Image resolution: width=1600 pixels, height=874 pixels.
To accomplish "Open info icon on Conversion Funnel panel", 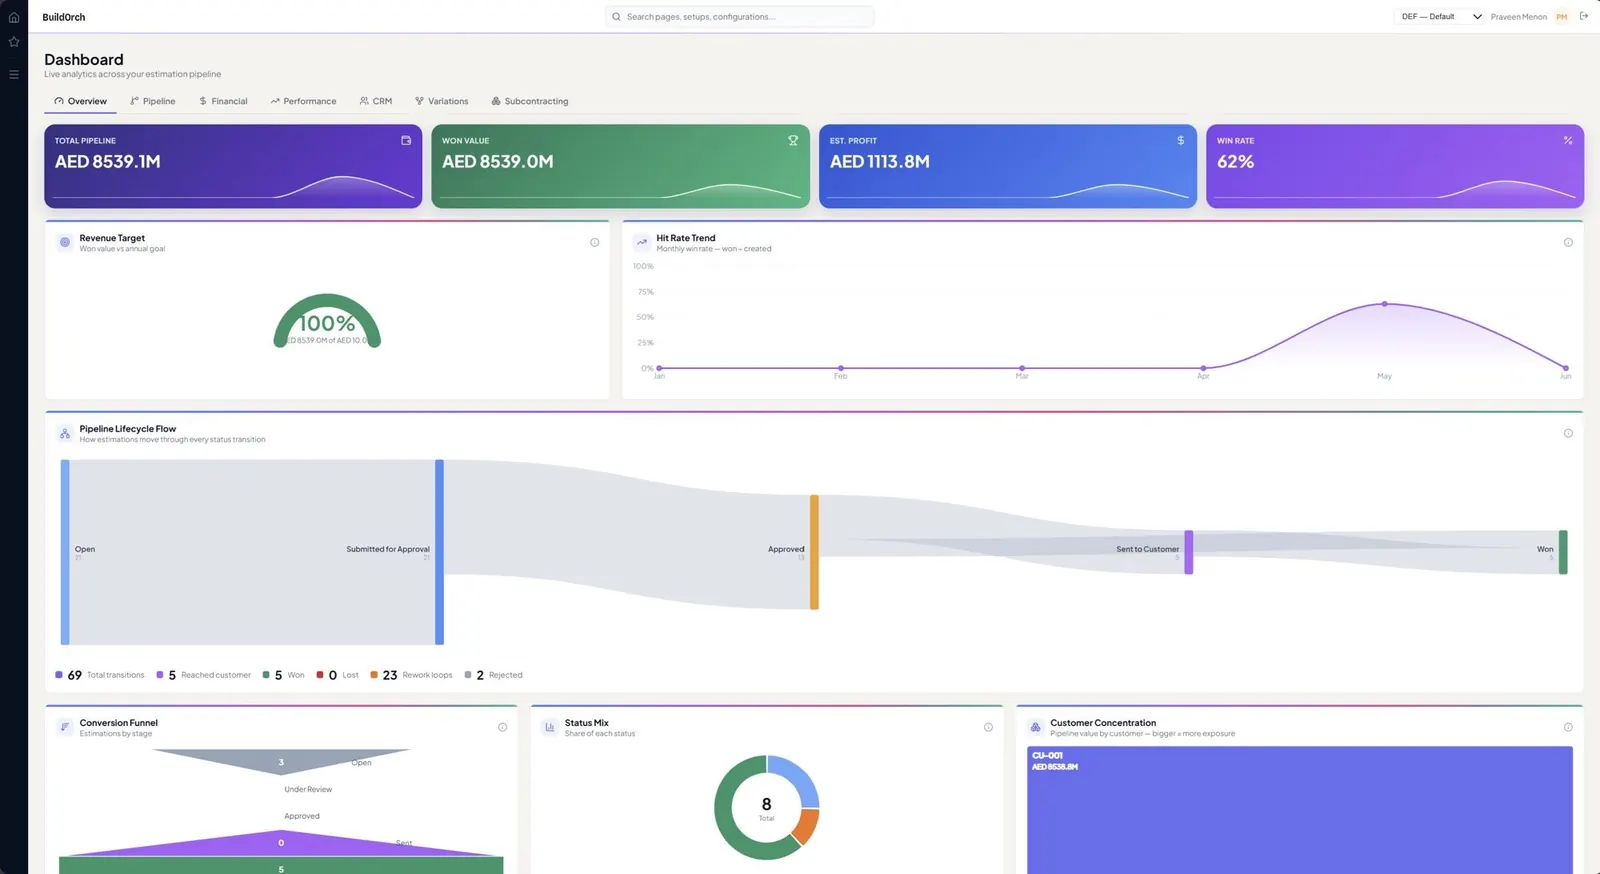I will point(502,727).
